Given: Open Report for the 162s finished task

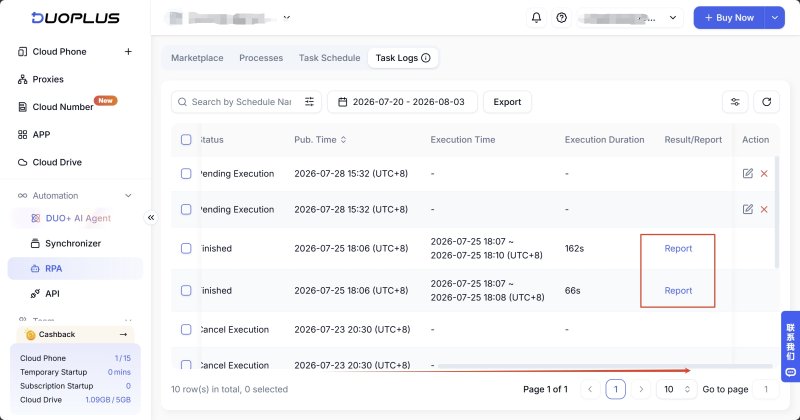Looking at the screenshot, I should 678,249.
